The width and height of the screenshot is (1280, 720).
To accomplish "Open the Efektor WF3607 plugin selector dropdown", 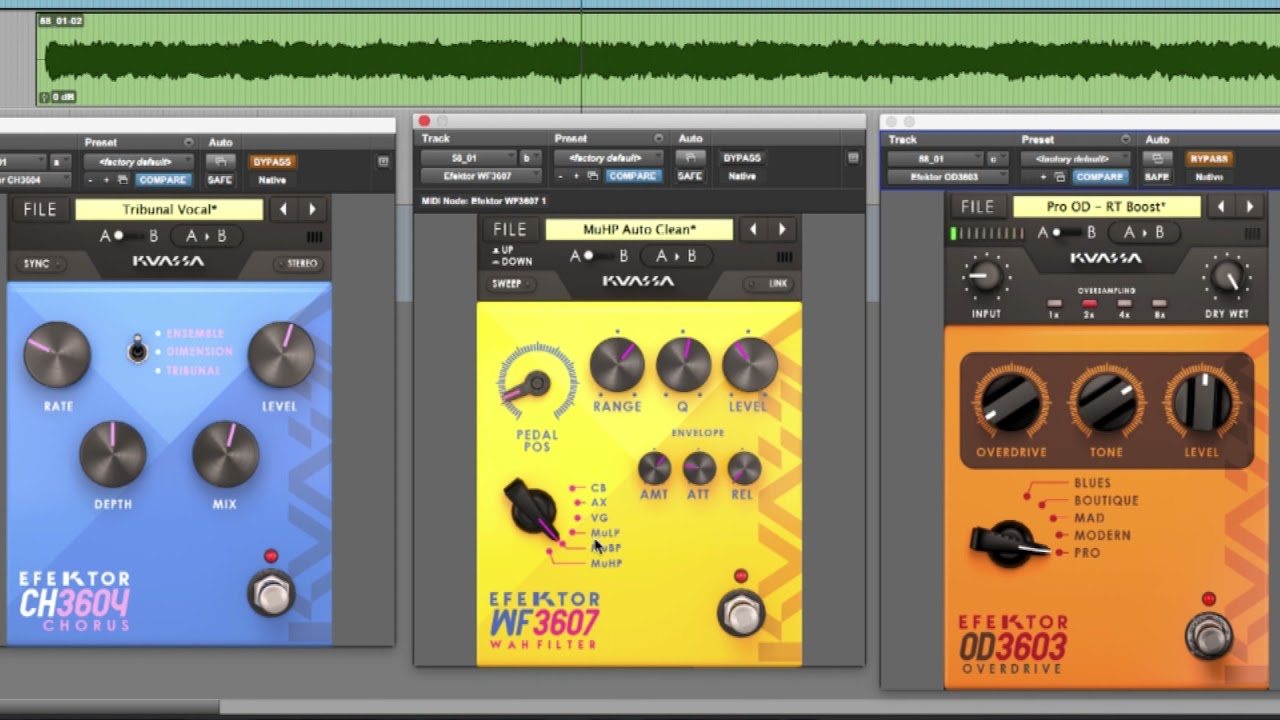I will (x=481, y=176).
